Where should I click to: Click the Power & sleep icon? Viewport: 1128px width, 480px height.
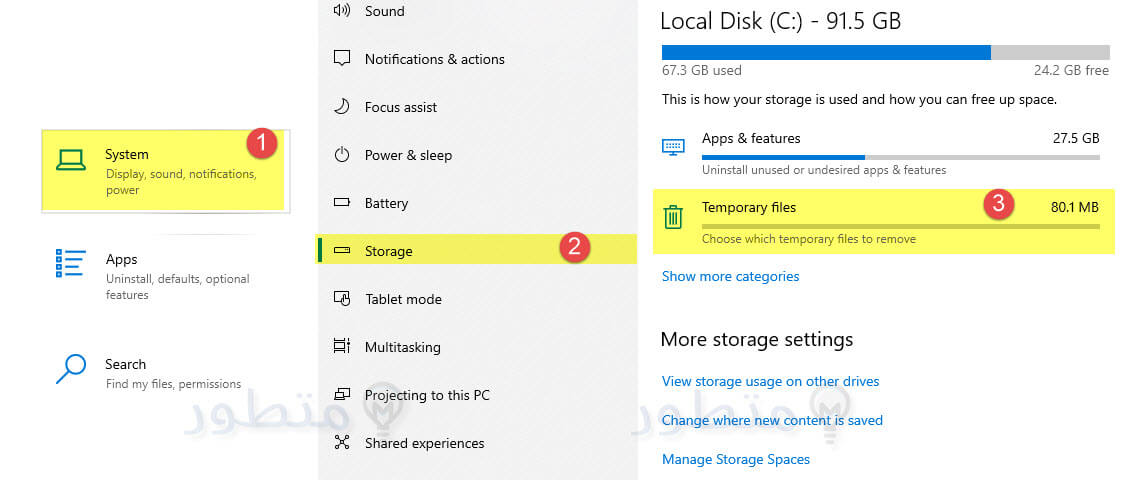(342, 155)
